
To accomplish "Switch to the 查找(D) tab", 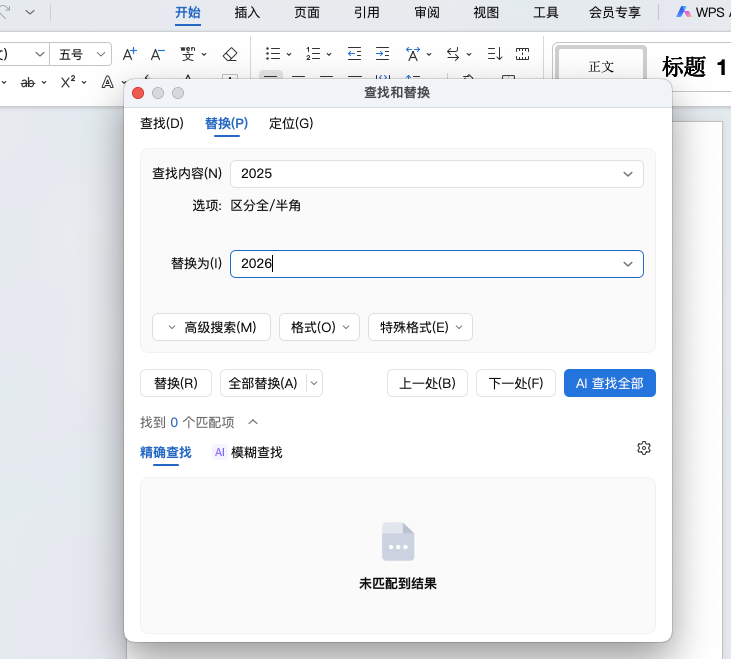I will click(162, 124).
